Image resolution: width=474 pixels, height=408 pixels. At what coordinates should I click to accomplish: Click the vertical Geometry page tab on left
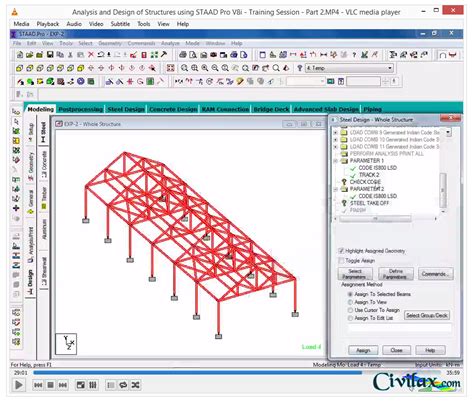coord(31,166)
